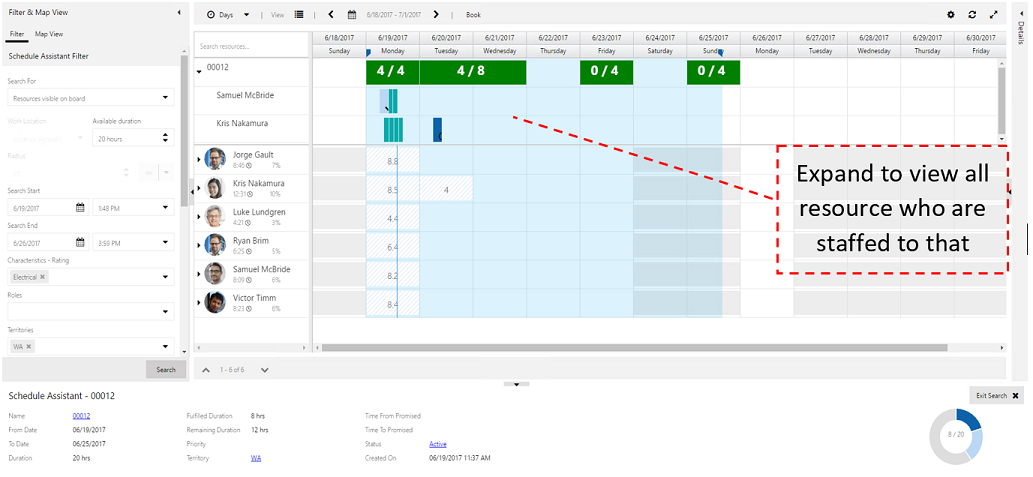
Task: Open the calendar date picker in toolbar
Action: [x=352, y=15]
